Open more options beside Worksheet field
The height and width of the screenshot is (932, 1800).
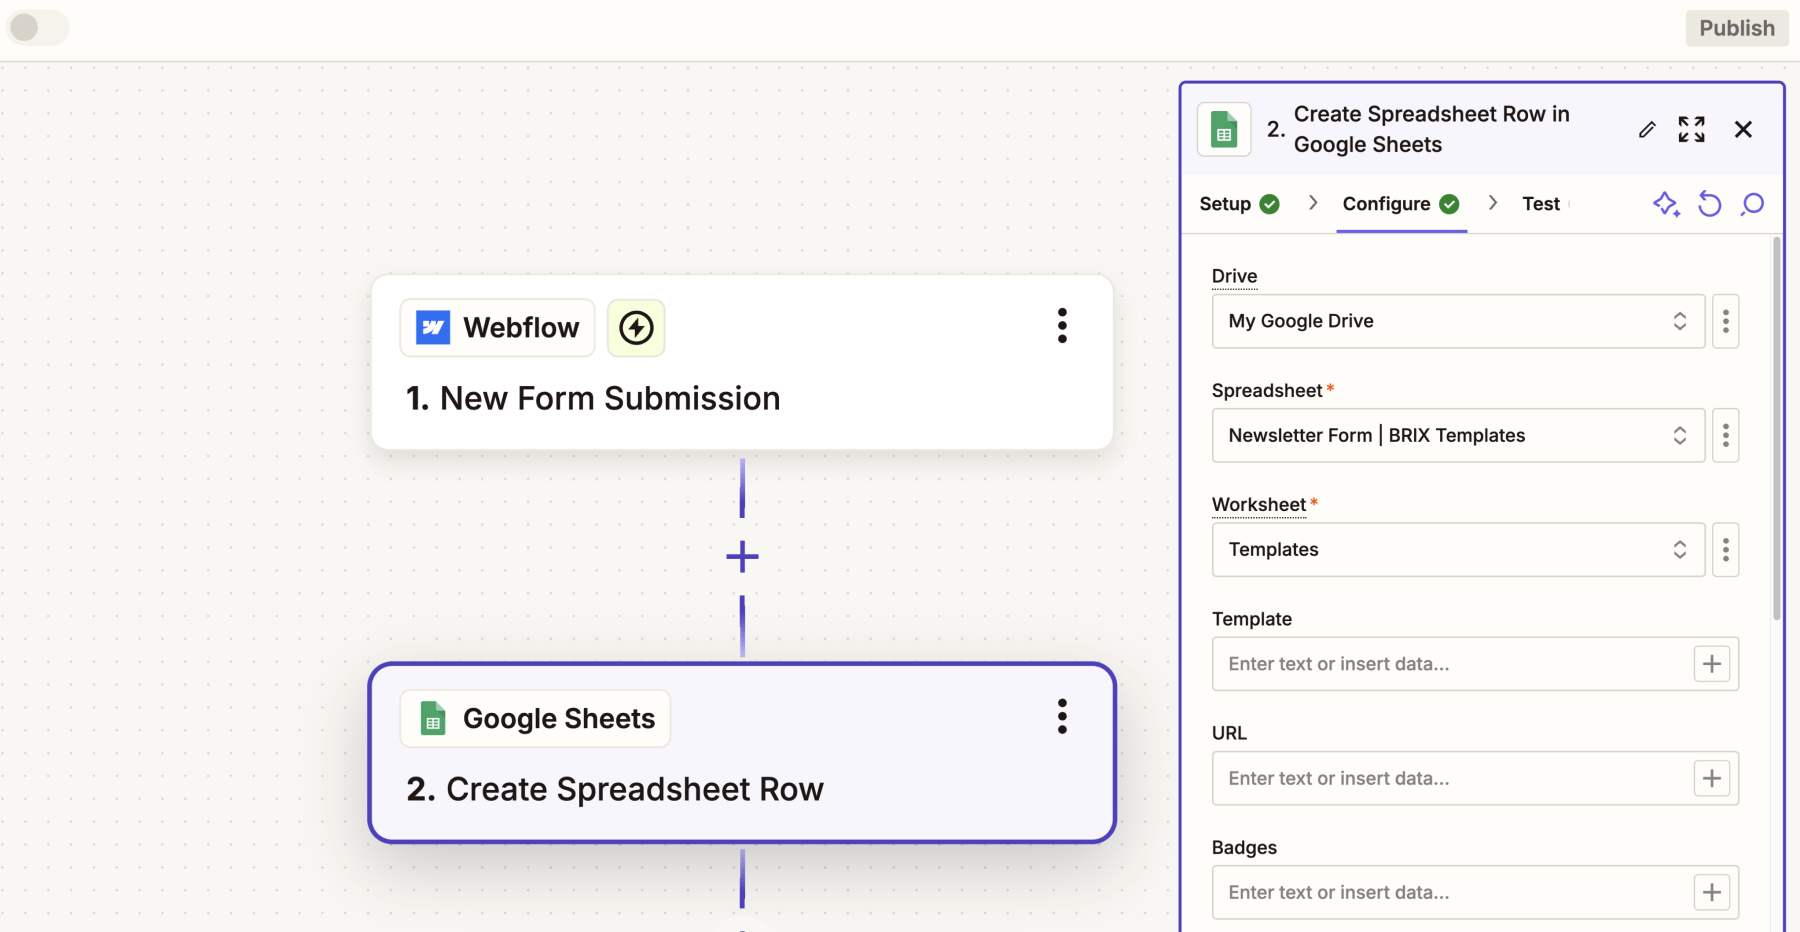tap(1725, 549)
